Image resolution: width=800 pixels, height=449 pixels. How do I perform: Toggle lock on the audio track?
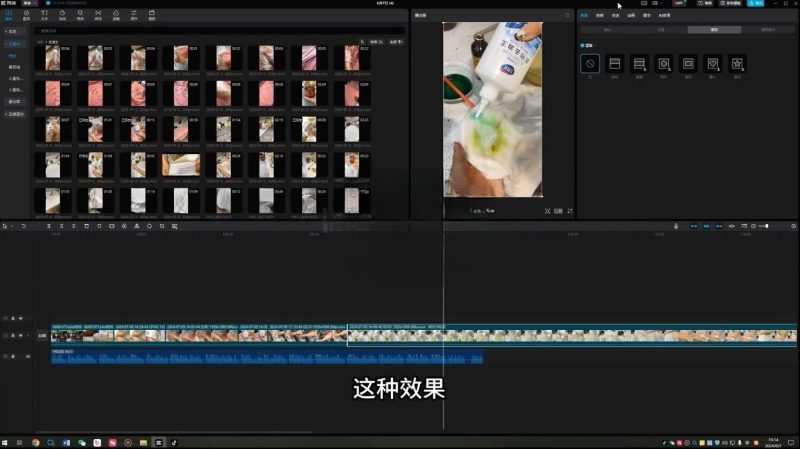point(13,357)
